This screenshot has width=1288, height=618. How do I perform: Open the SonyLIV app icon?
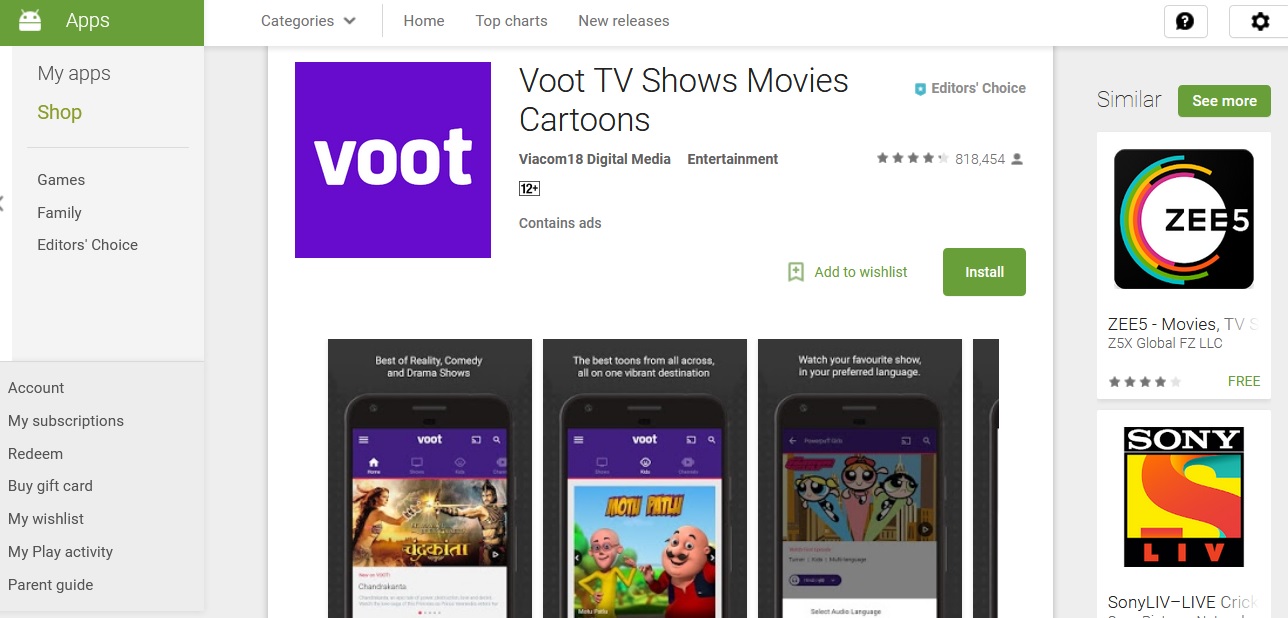[x=1184, y=497]
